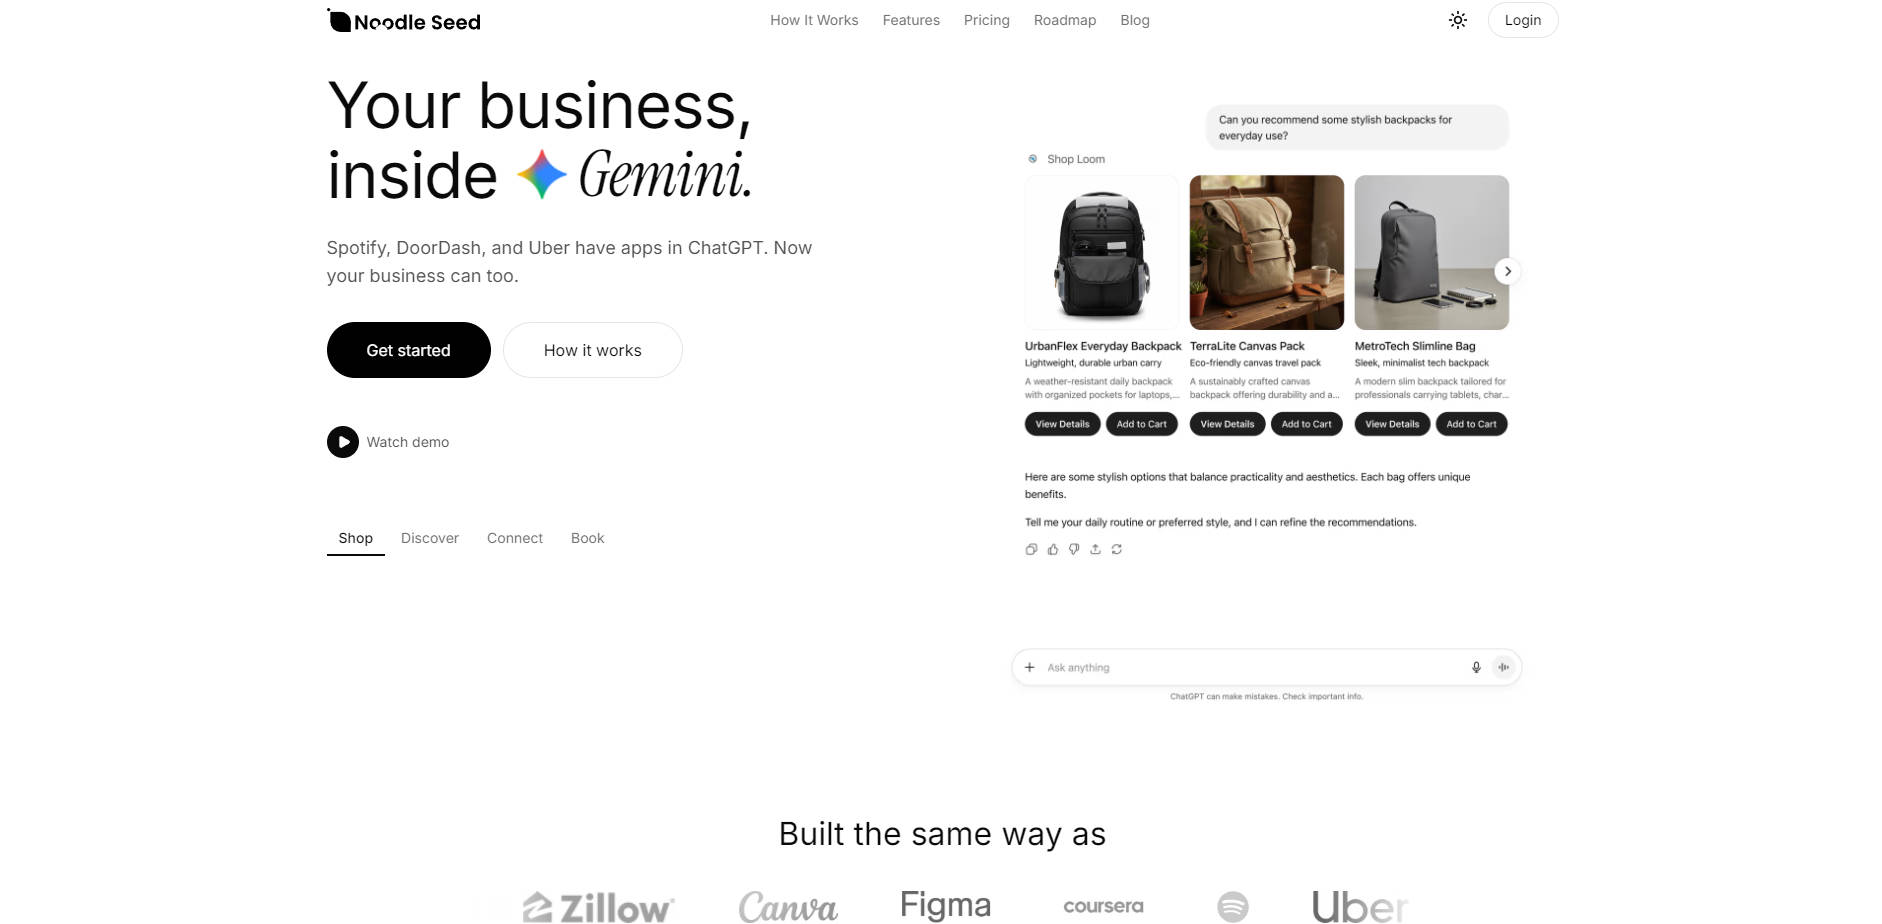Open Pricing in the top navigation
This screenshot has width=1882, height=924.
pos(987,20)
